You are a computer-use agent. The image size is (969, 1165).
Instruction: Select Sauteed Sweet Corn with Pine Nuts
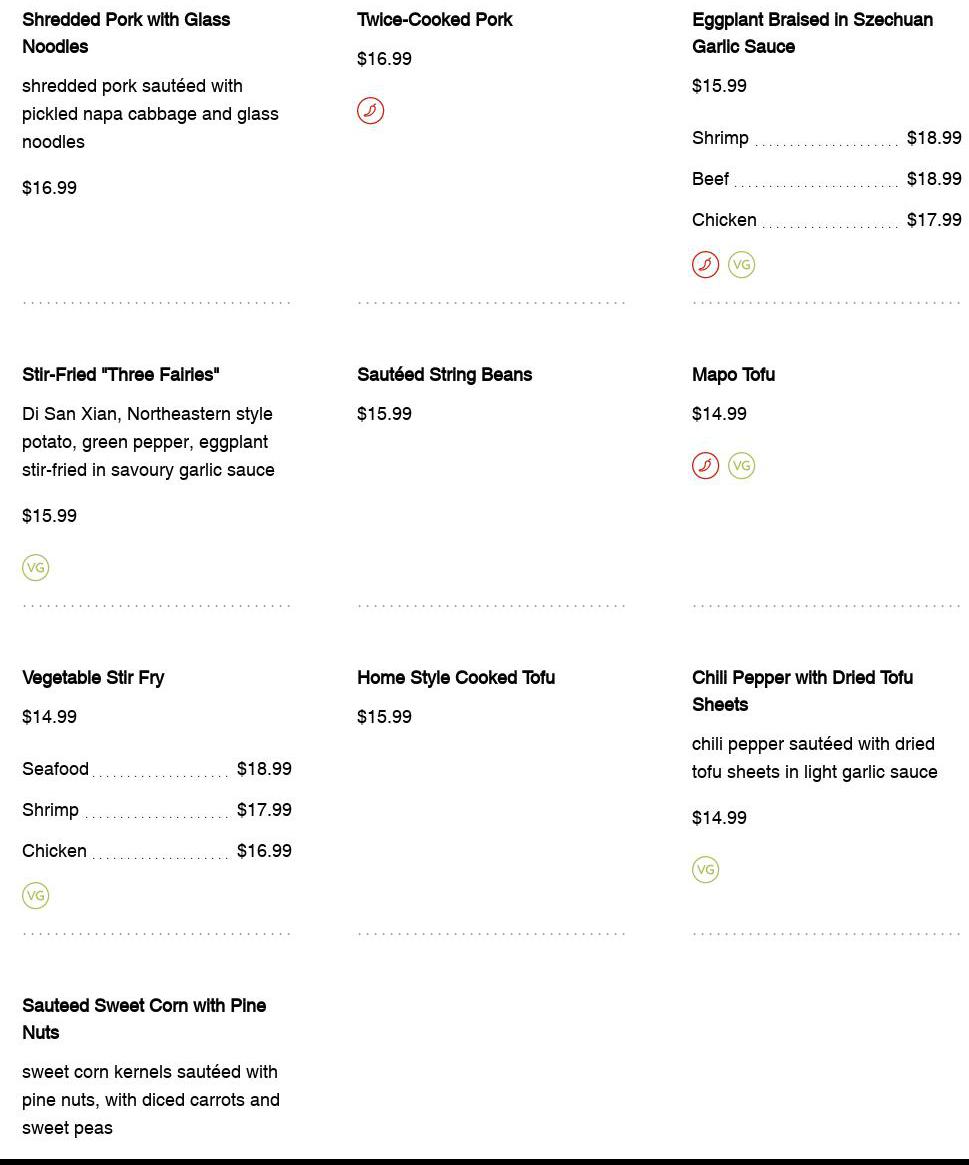pyautogui.click(x=143, y=1019)
